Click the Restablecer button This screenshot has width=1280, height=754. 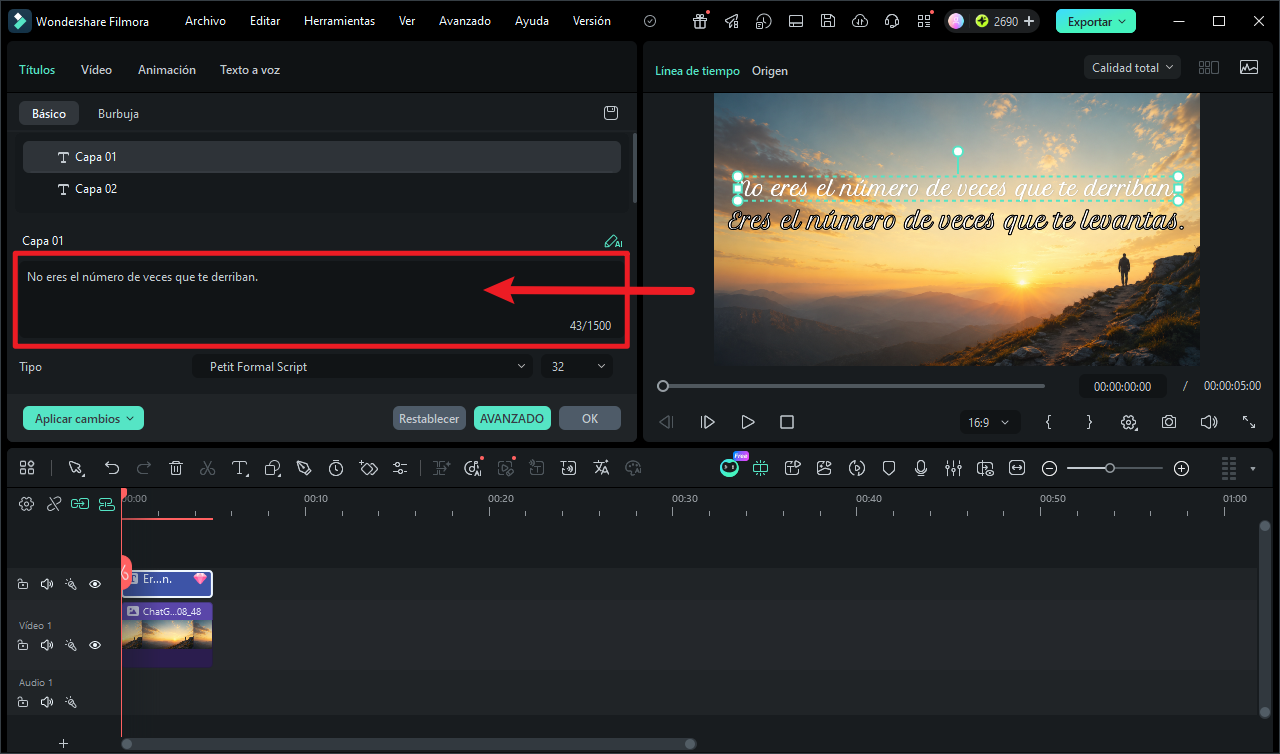pos(429,418)
